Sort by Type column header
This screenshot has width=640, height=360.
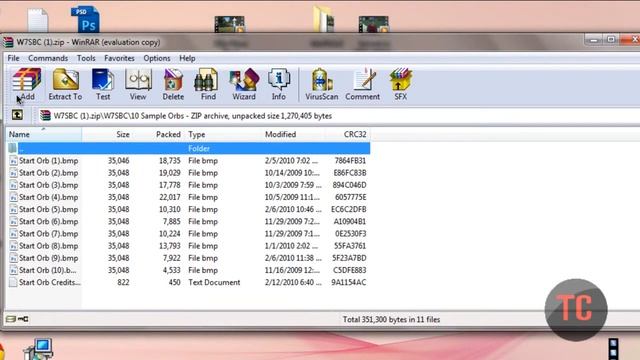pyautogui.click(x=222, y=134)
